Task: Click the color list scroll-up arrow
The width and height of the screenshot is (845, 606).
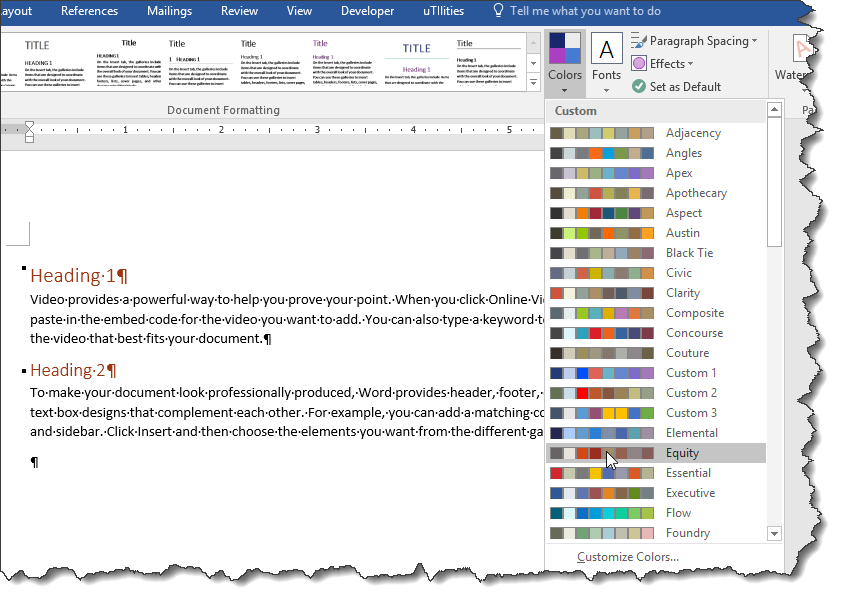Action: pos(774,110)
